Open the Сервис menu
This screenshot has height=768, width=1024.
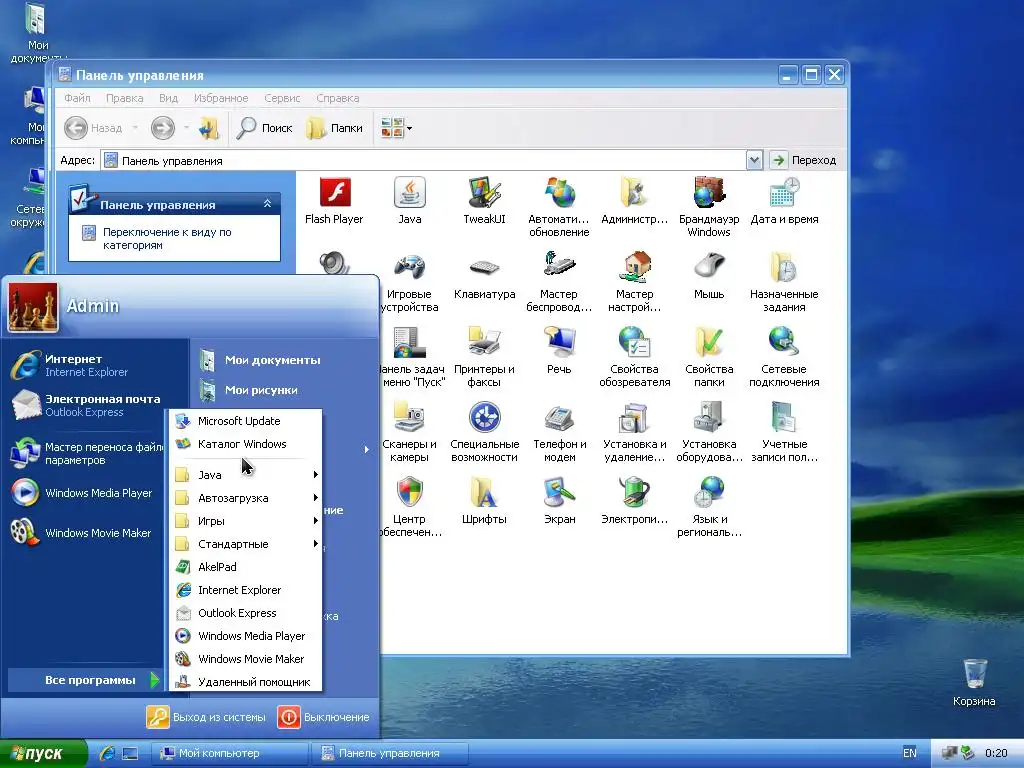[282, 98]
